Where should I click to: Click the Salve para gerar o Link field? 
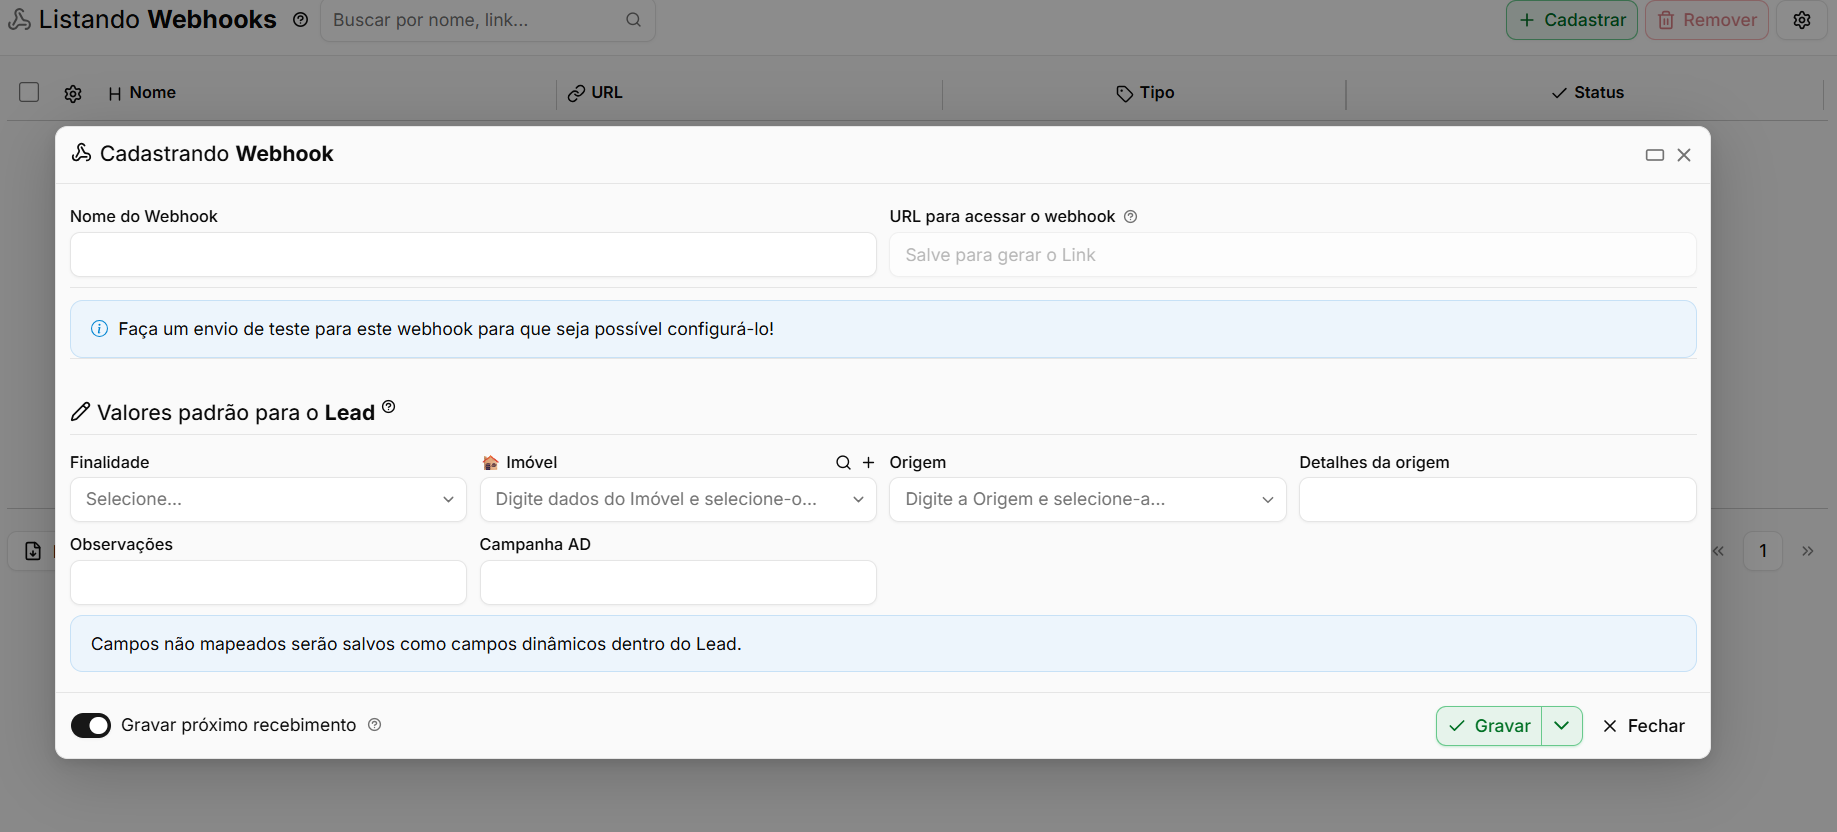[1293, 255]
